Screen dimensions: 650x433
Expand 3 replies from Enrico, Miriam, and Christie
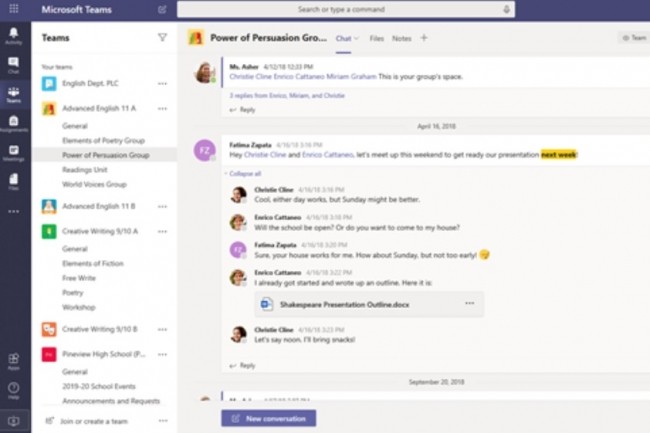(287, 96)
